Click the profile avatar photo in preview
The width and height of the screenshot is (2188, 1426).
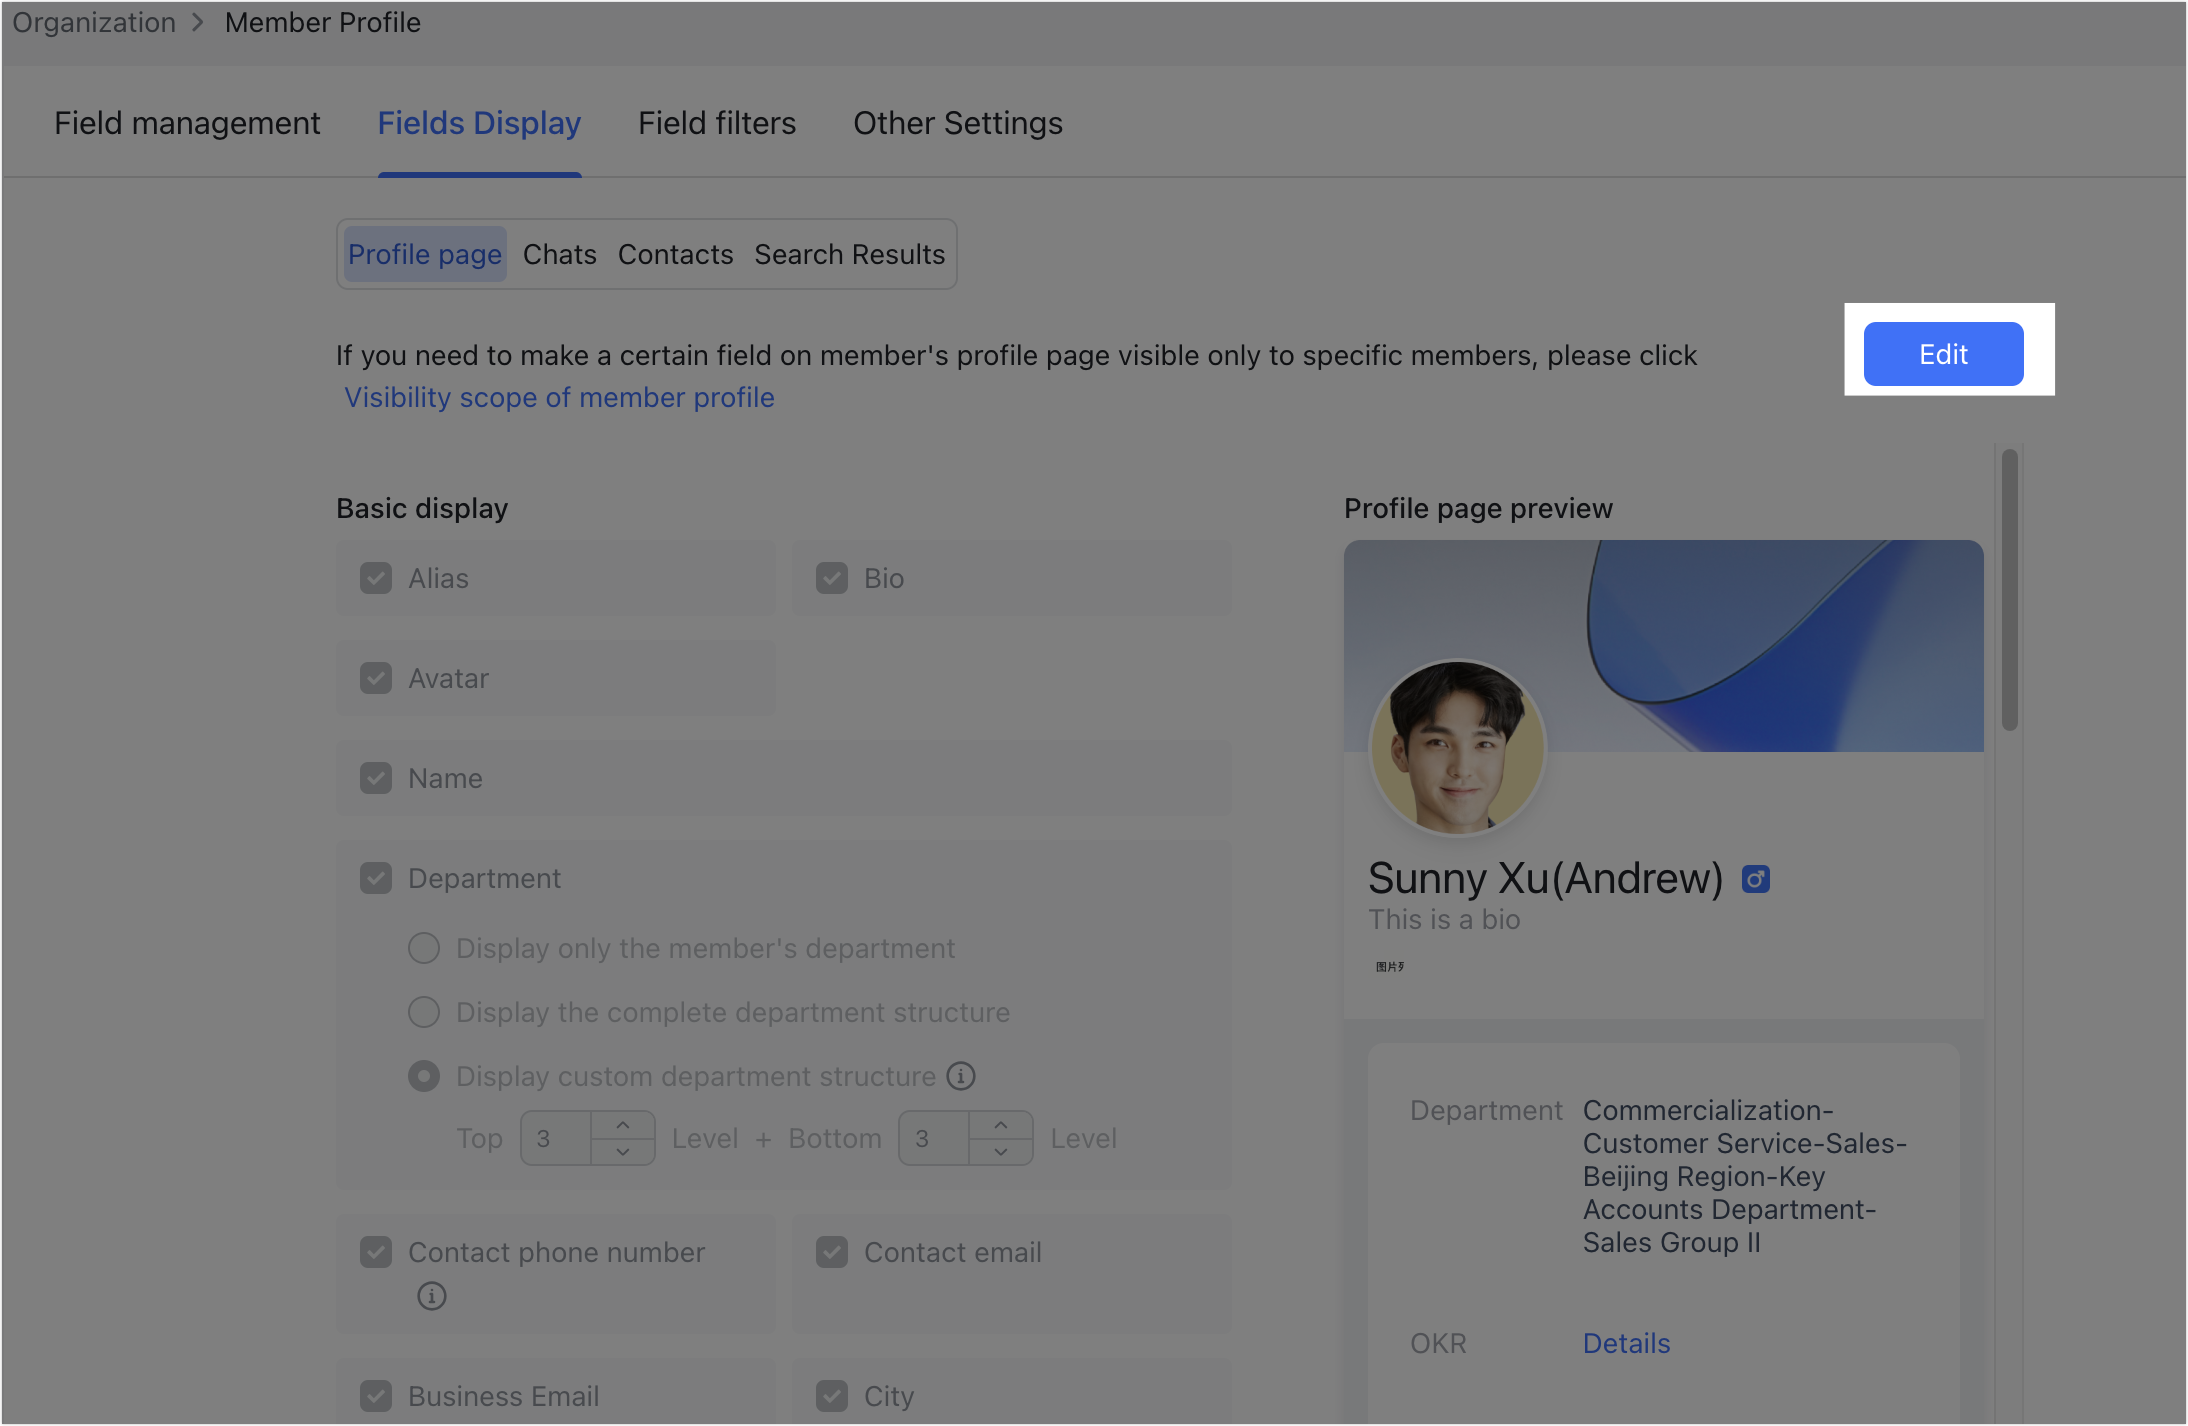(x=1458, y=747)
